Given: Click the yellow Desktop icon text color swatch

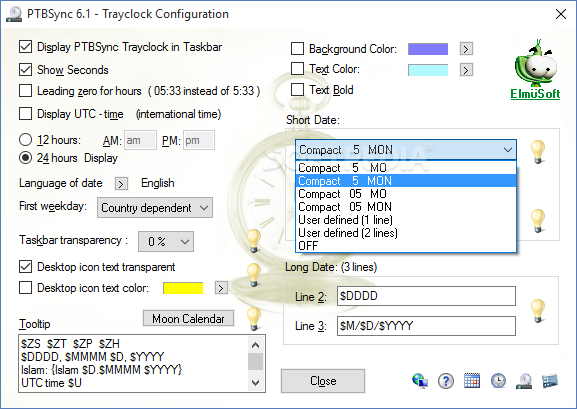Looking at the screenshot, I should click(x=183, y=288).
